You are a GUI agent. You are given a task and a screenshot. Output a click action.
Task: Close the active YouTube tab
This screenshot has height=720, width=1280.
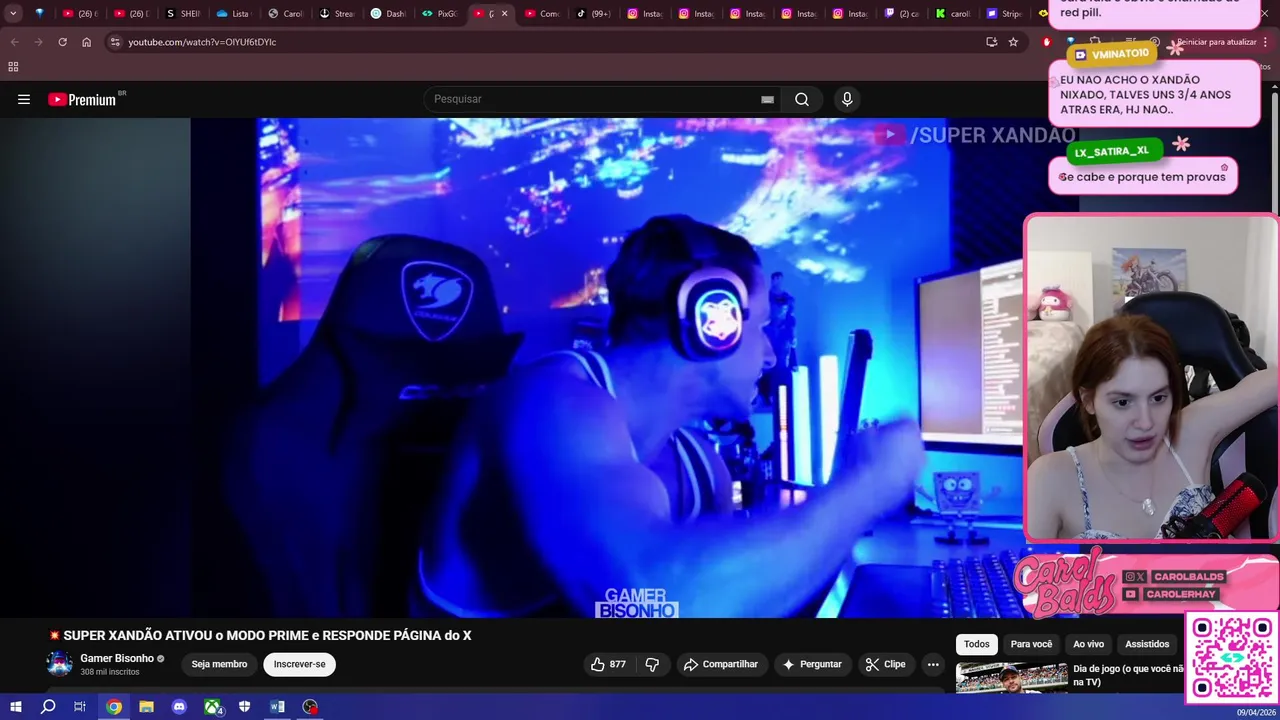click(x=504, y=14)
